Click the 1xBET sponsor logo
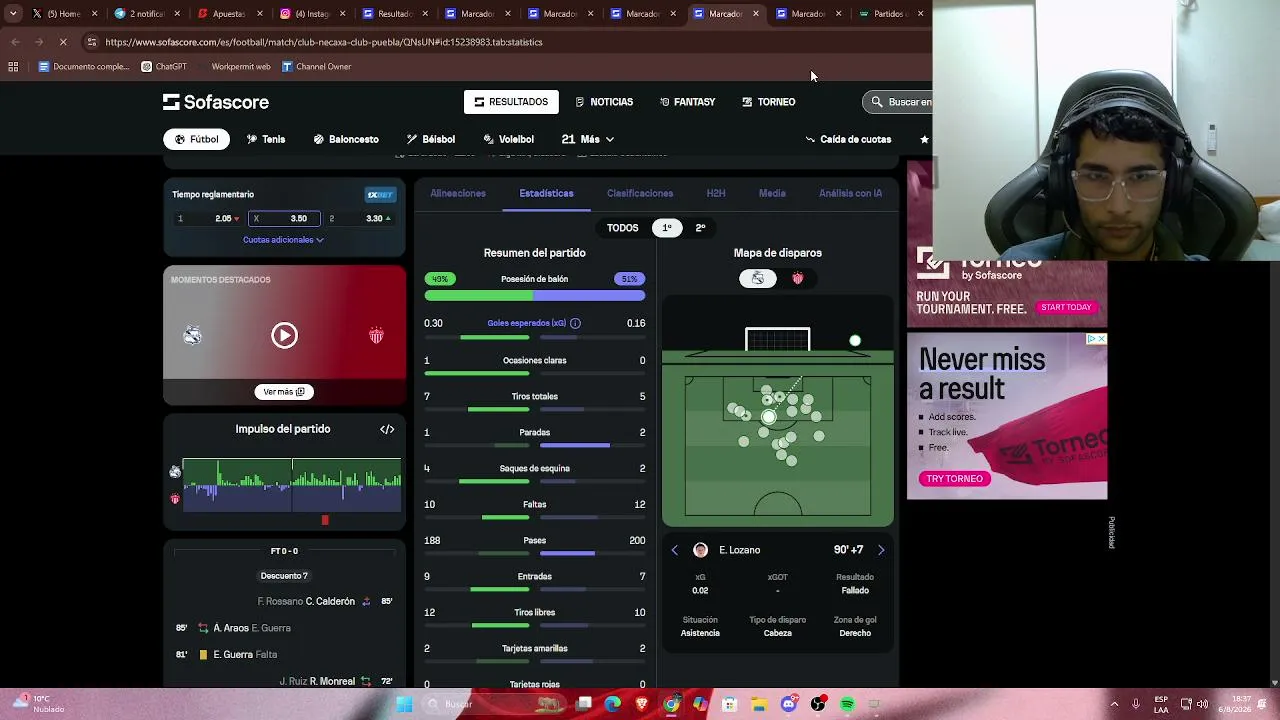 [380, 194]
